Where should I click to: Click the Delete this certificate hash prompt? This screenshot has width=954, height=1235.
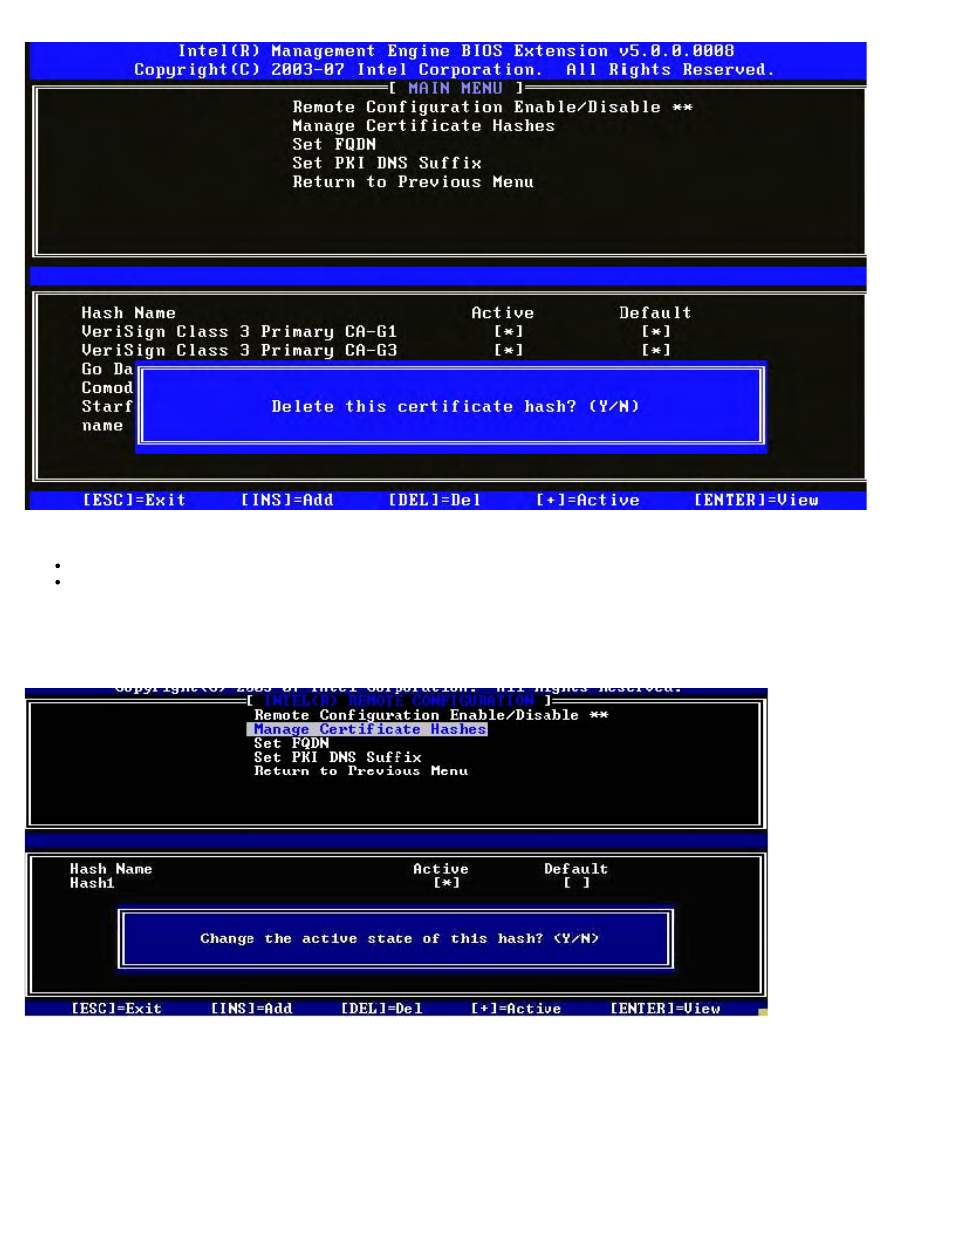[x=455, y=407]
